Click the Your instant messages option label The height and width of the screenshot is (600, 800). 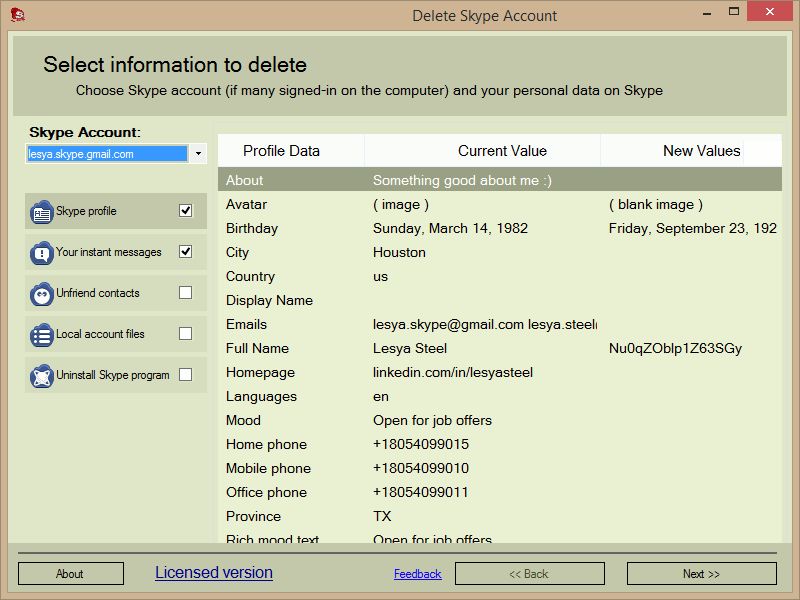point(109,252)
